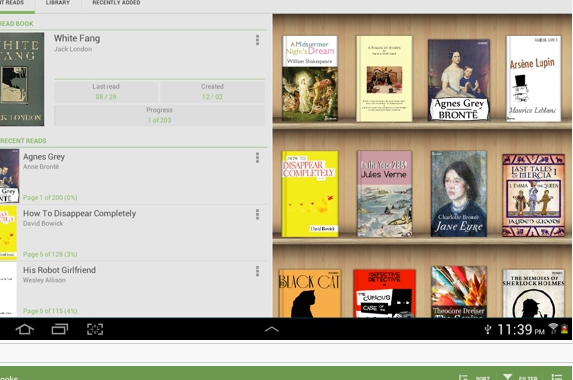Switch to Recently Added tab

pyautogui.click(x=116, y=3)
